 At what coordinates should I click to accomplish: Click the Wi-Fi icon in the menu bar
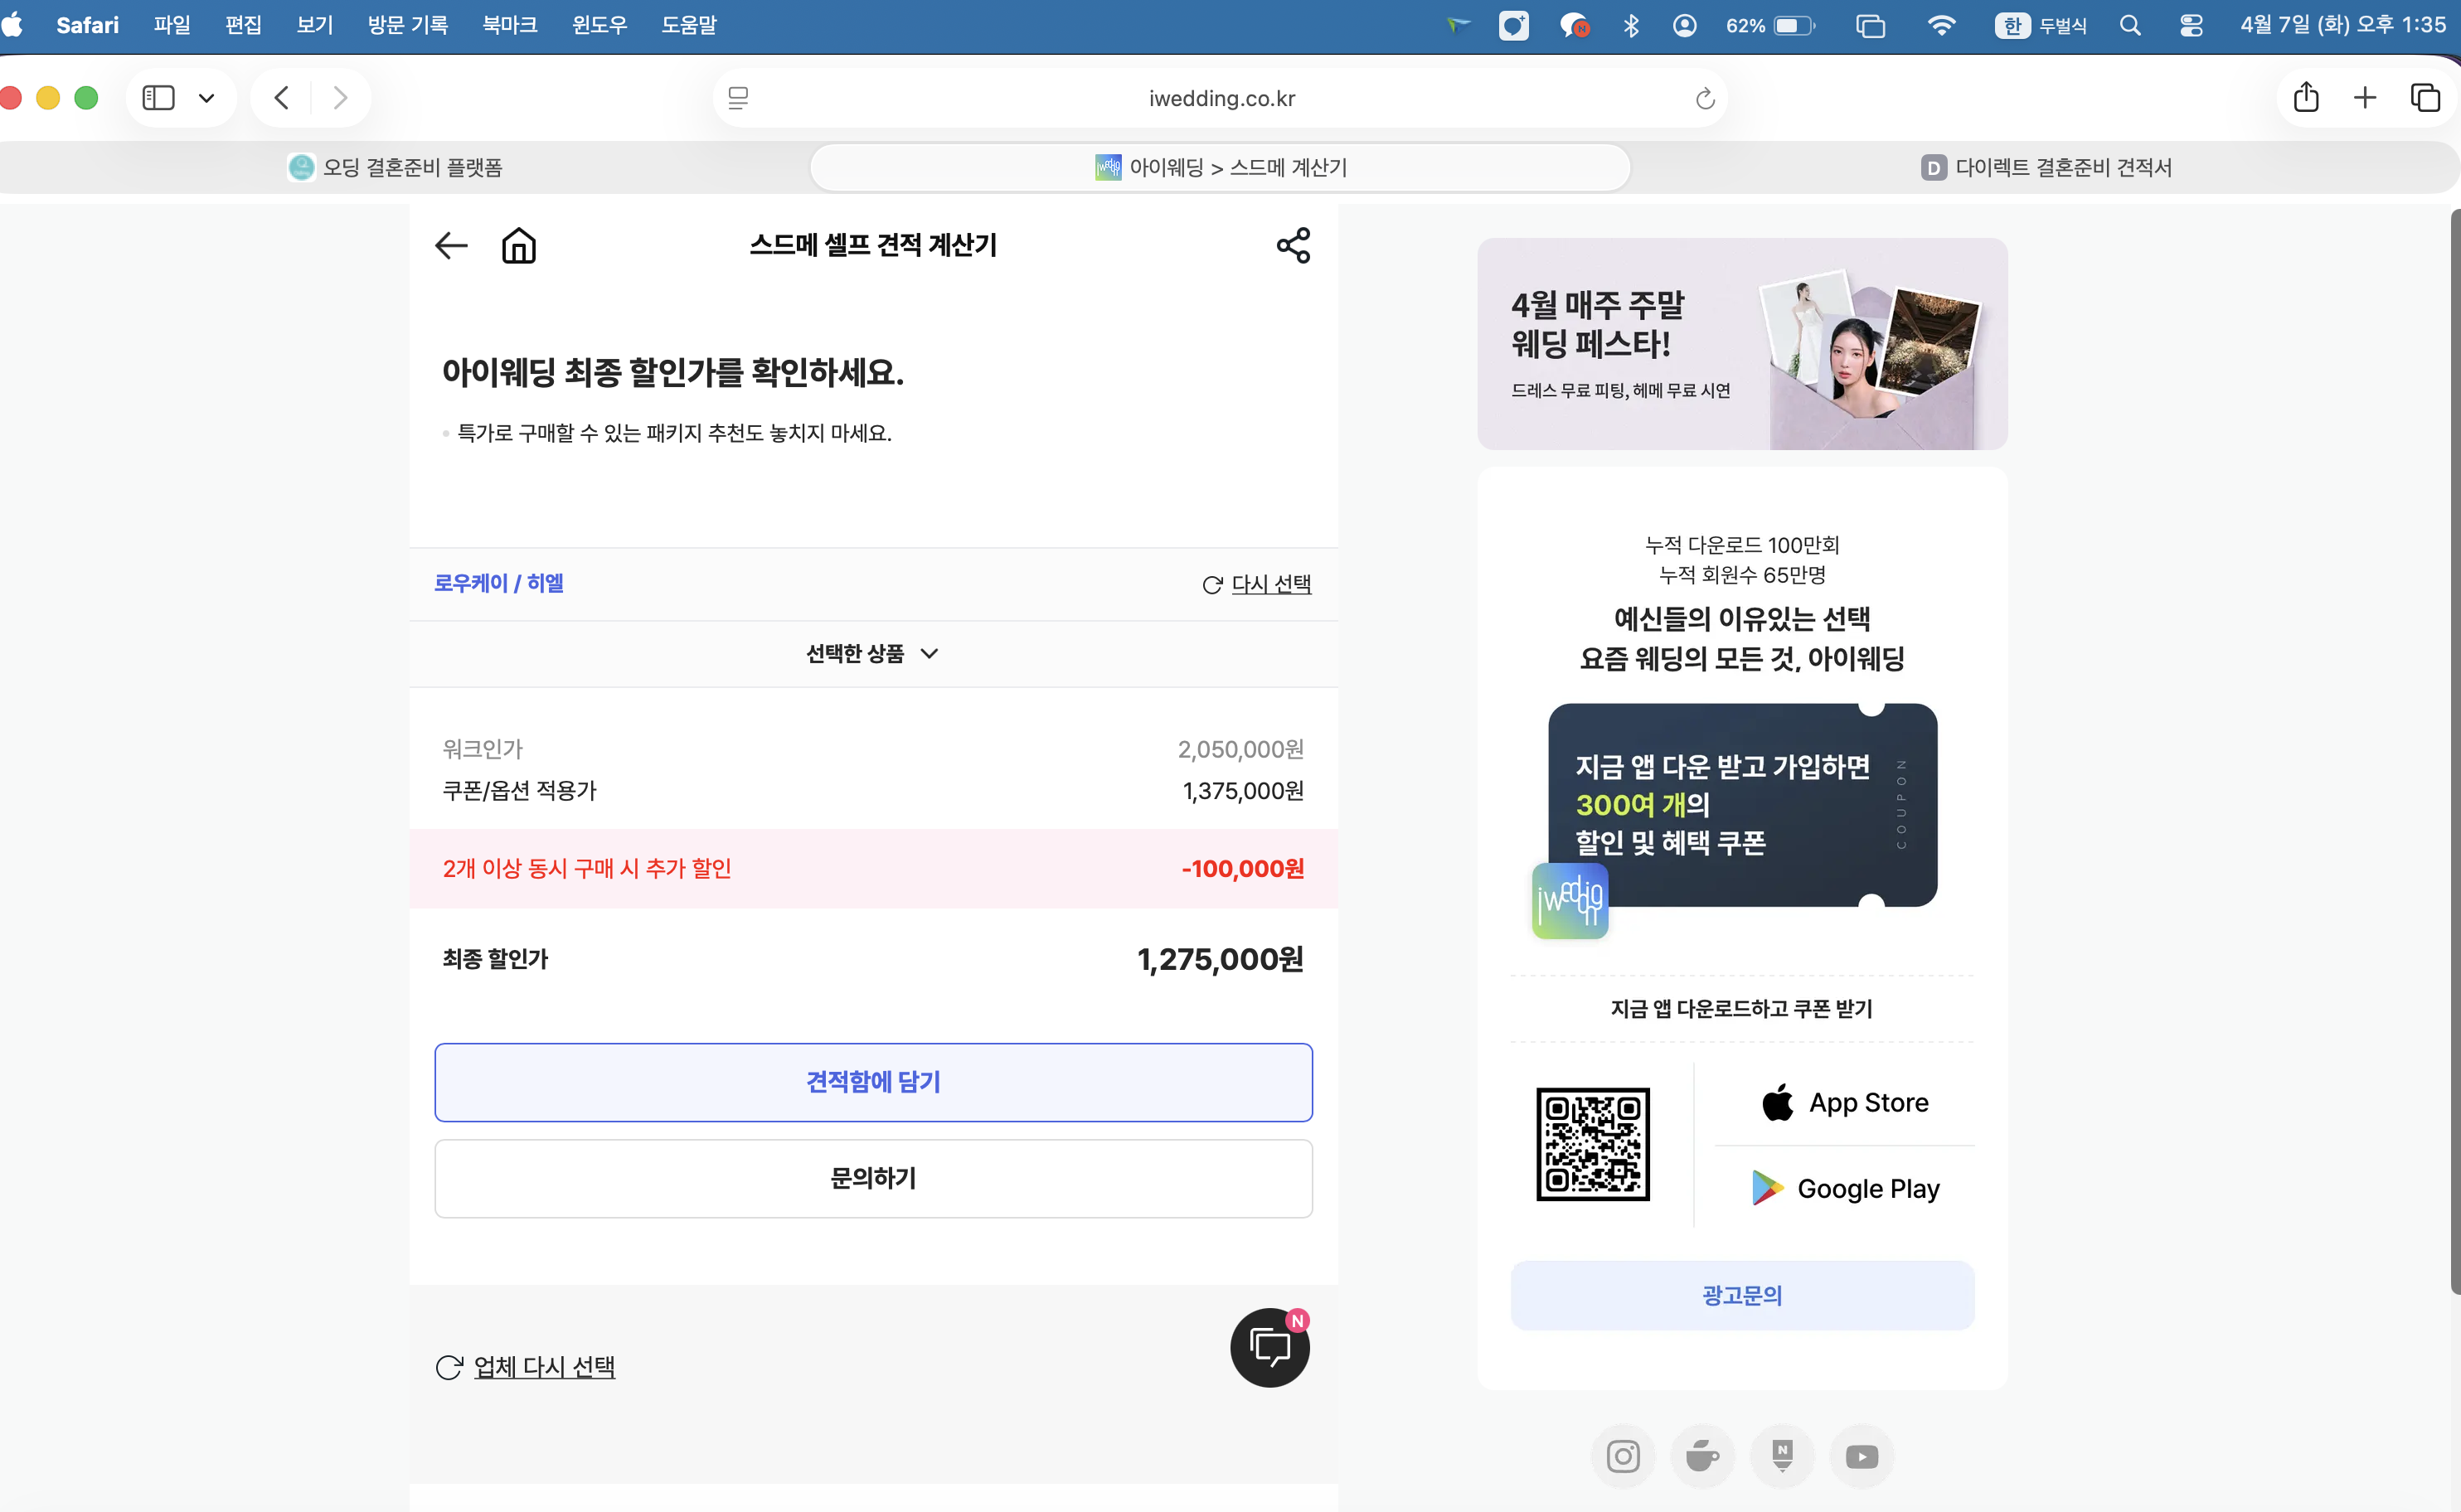click(1941, 25)
